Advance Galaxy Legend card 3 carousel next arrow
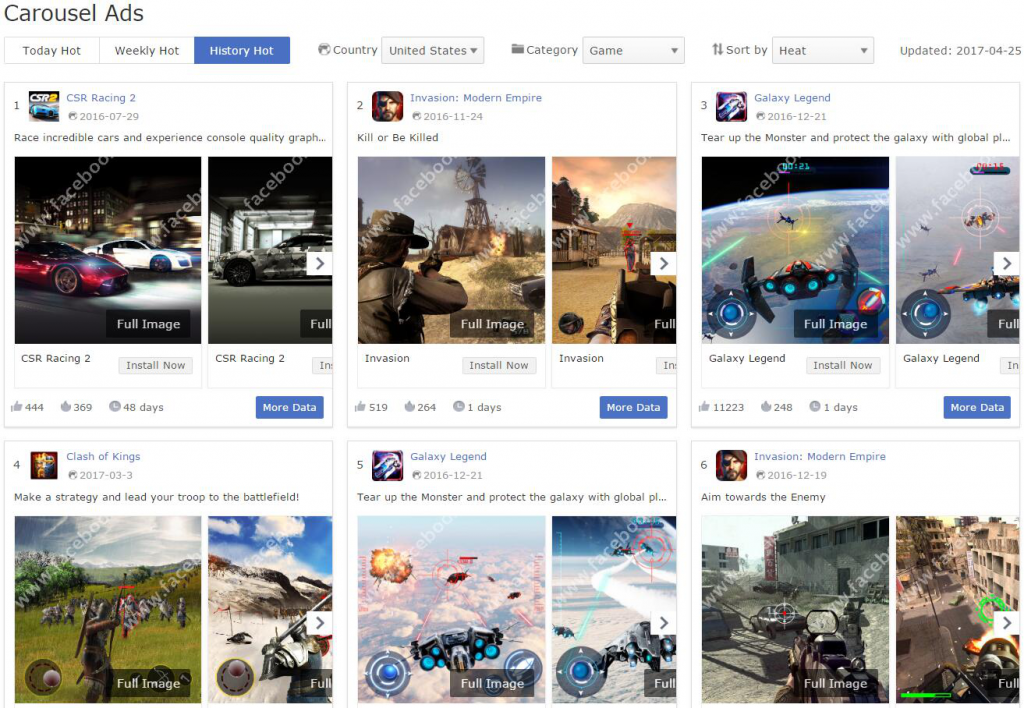This screenshot has width=1024, height=708. [x=1006, y=263]
